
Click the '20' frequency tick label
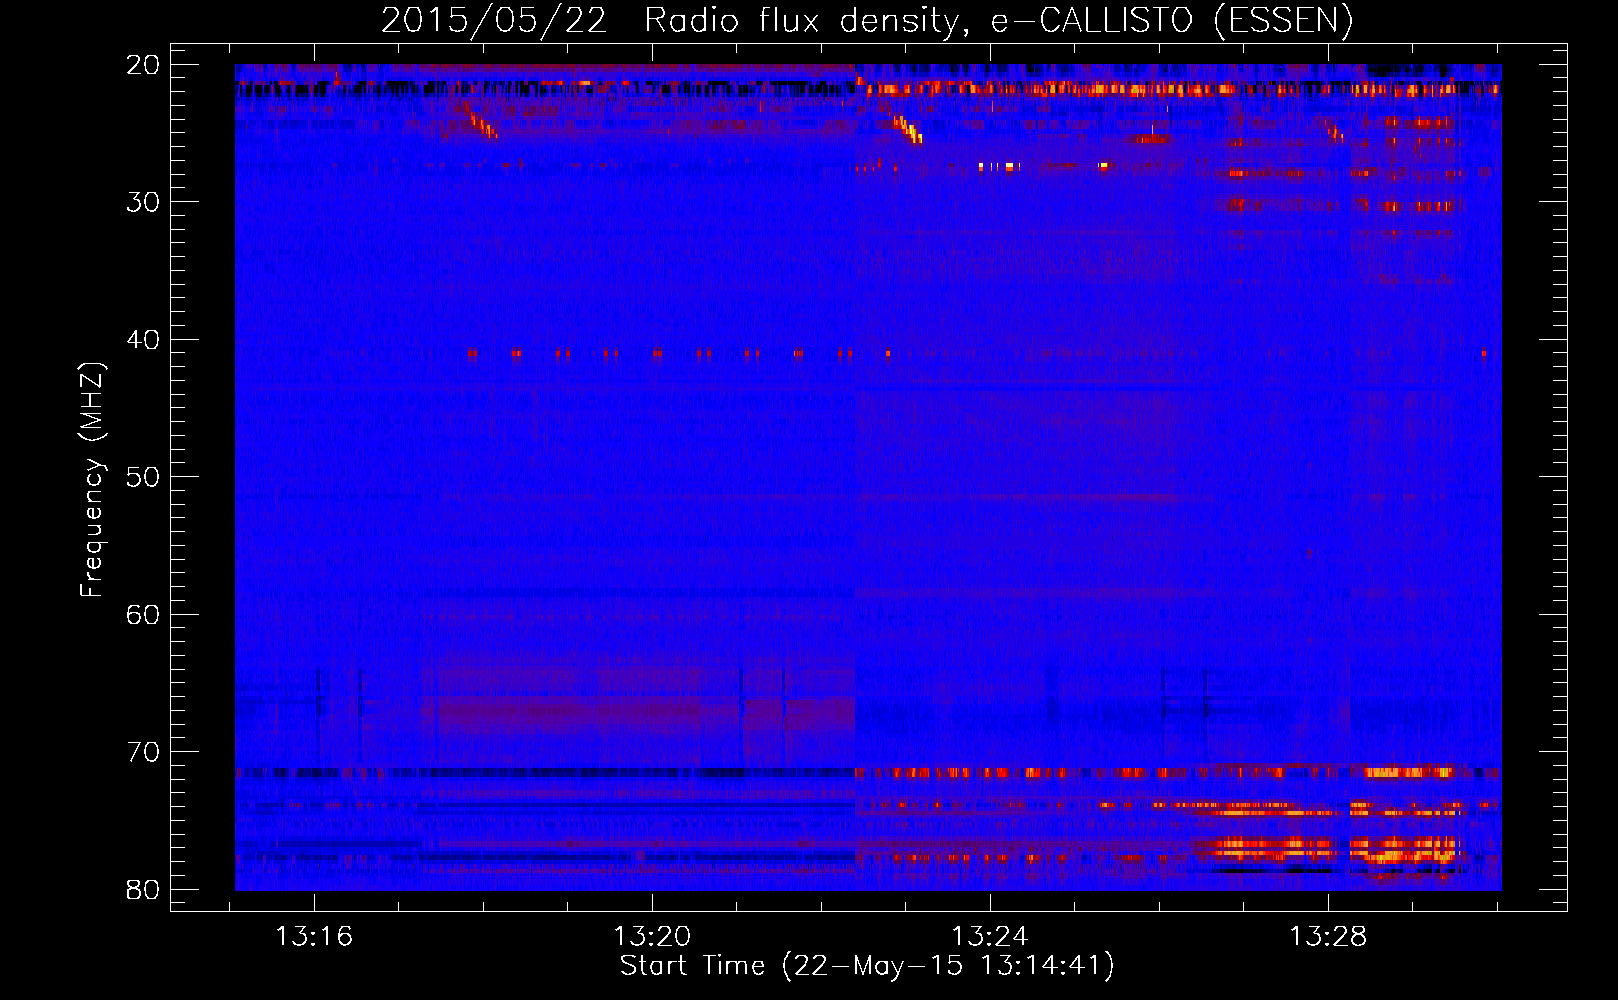tap(144, 65)
